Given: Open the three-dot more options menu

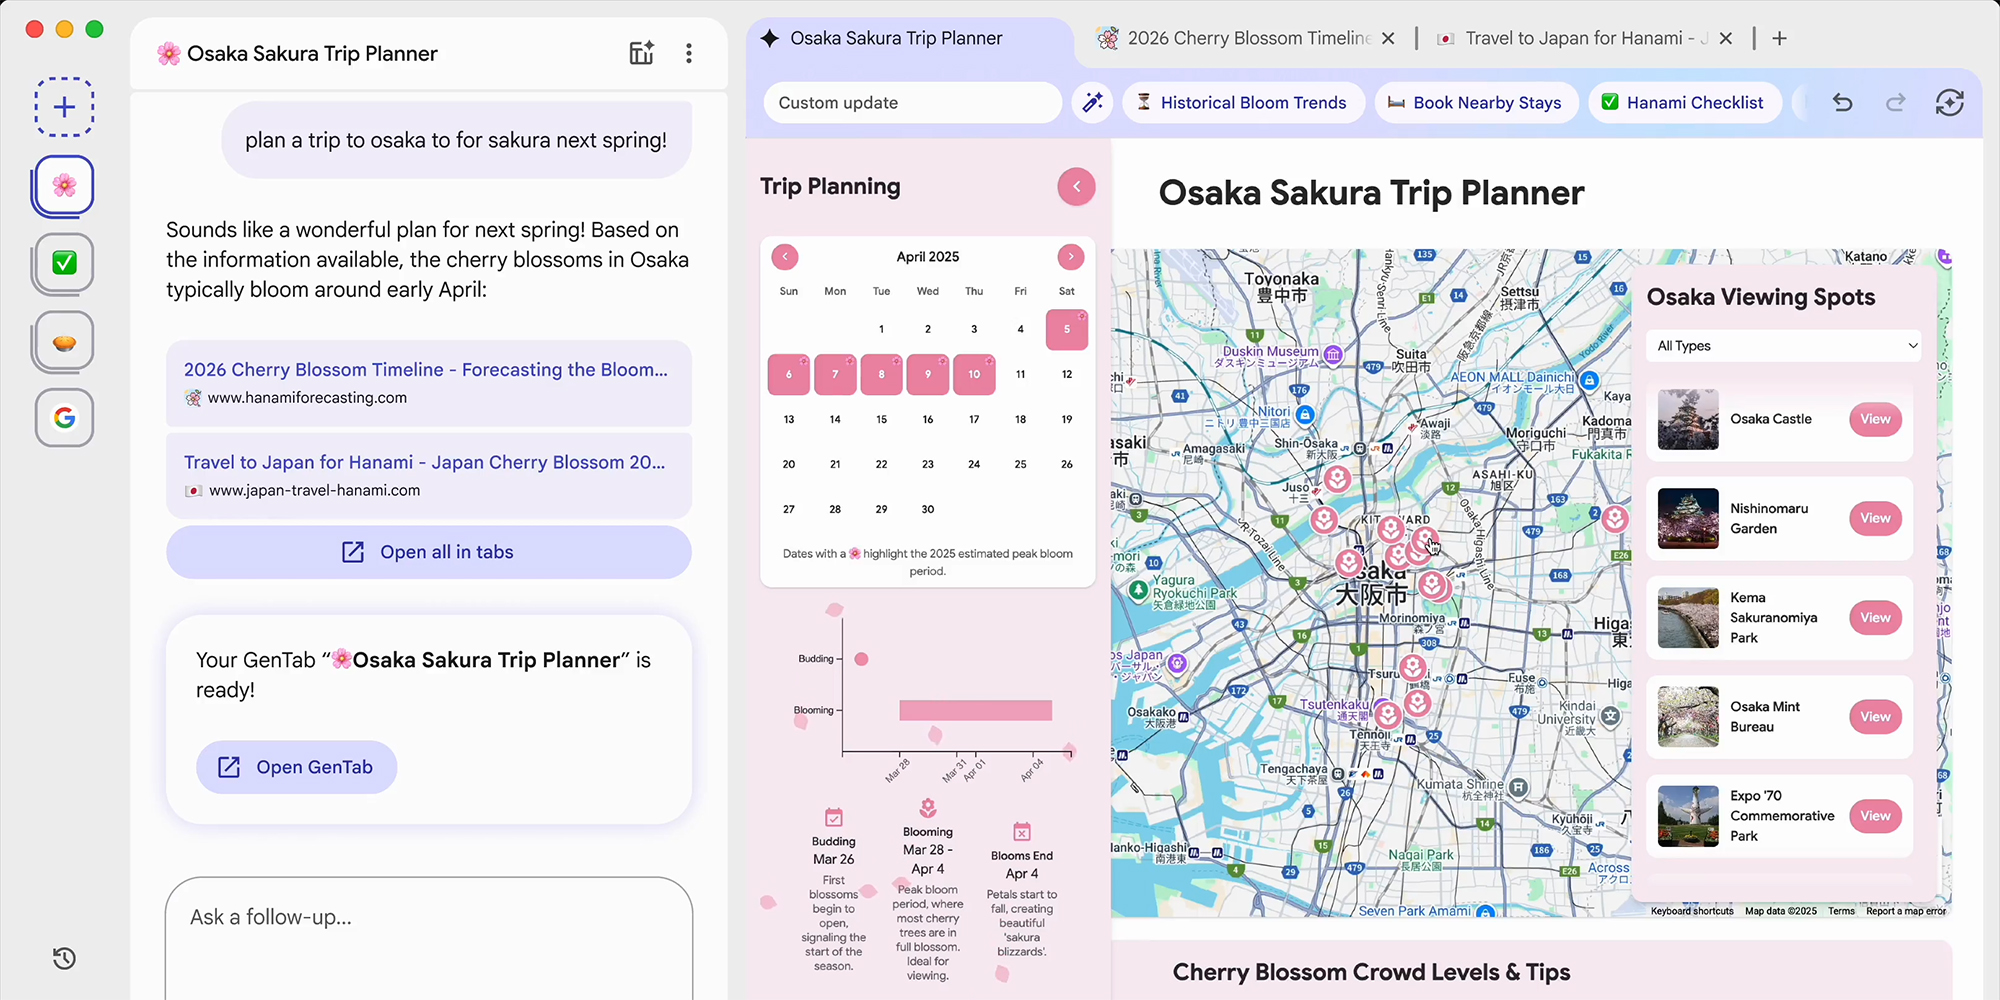Looking at the screenshot, I should tap(688, 54).
